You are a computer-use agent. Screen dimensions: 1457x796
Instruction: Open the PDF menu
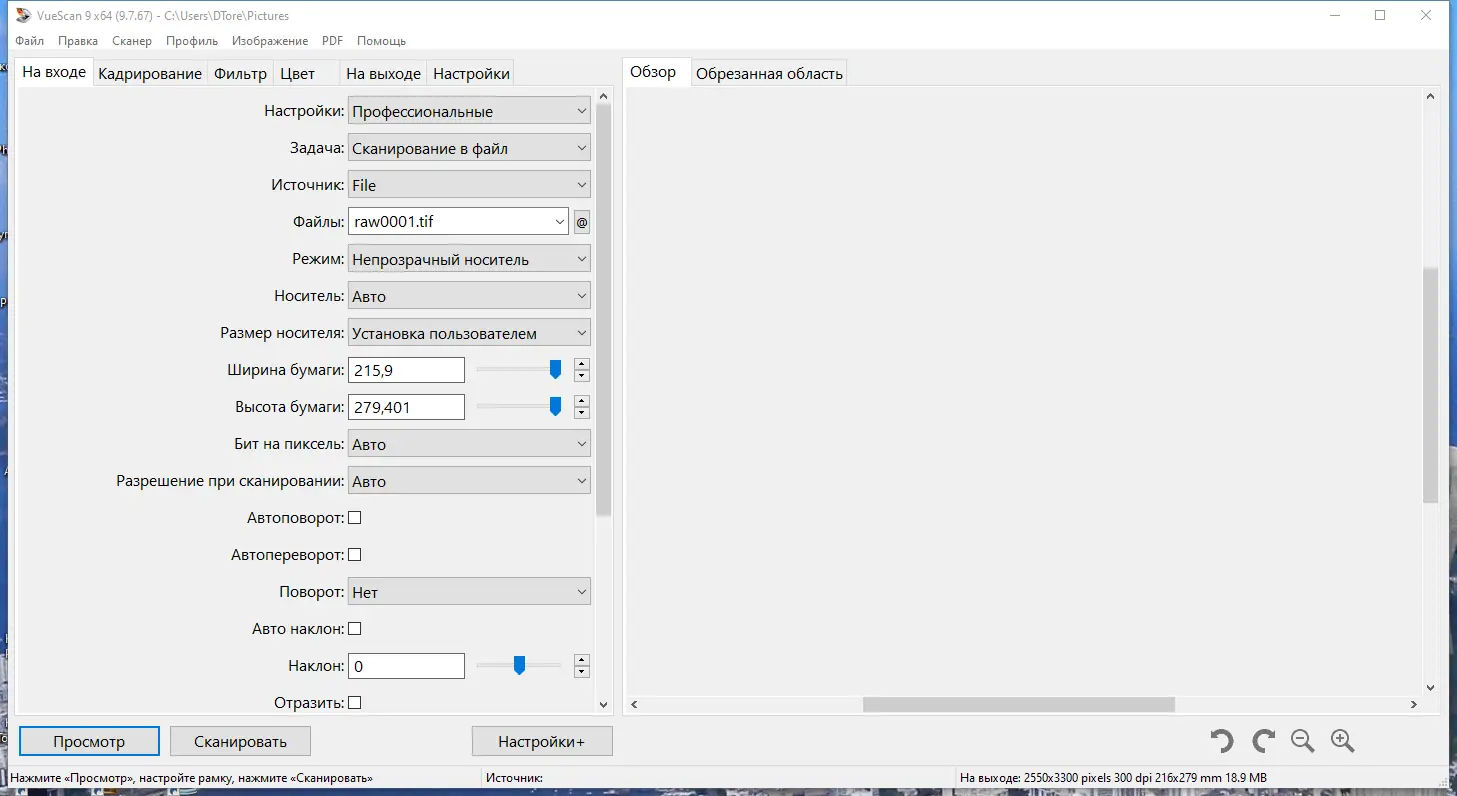[332, 41]
